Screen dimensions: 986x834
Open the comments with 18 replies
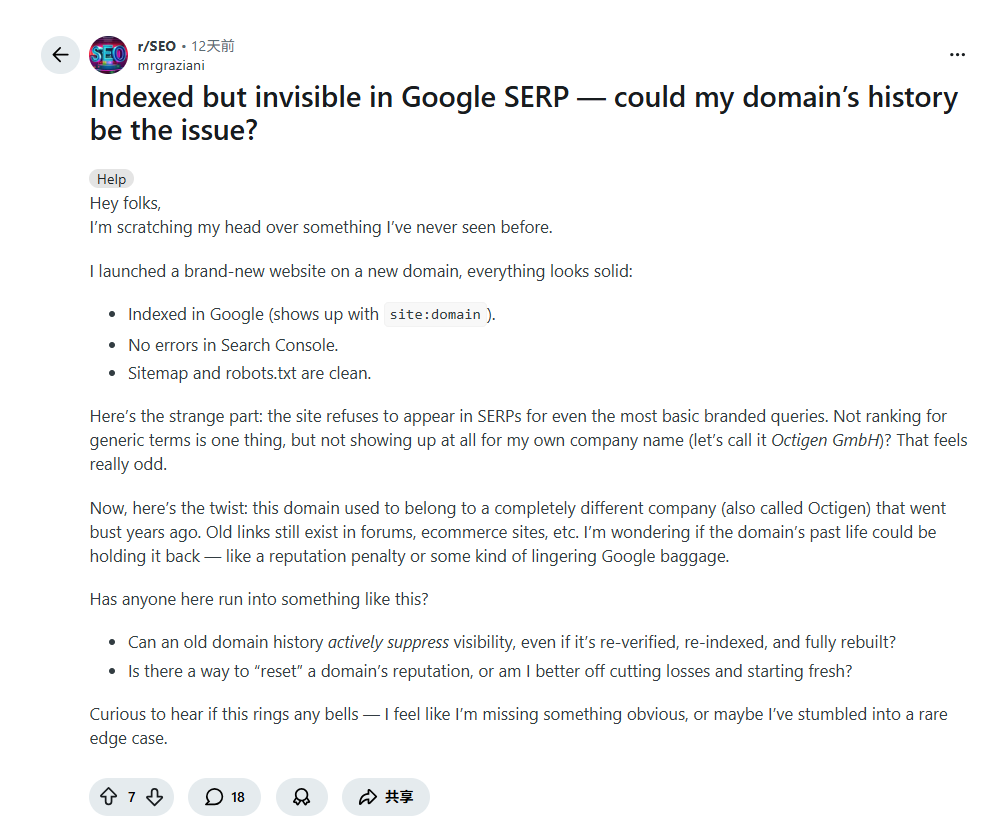[x=224, y=797]
